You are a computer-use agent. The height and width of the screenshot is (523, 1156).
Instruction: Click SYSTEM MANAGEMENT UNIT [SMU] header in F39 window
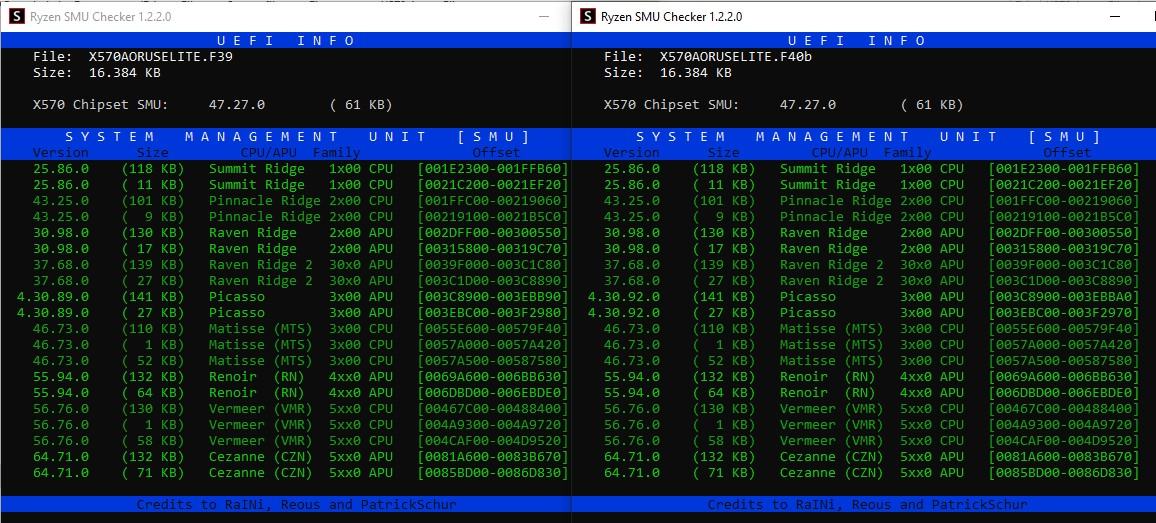click(x=297, y=136)
